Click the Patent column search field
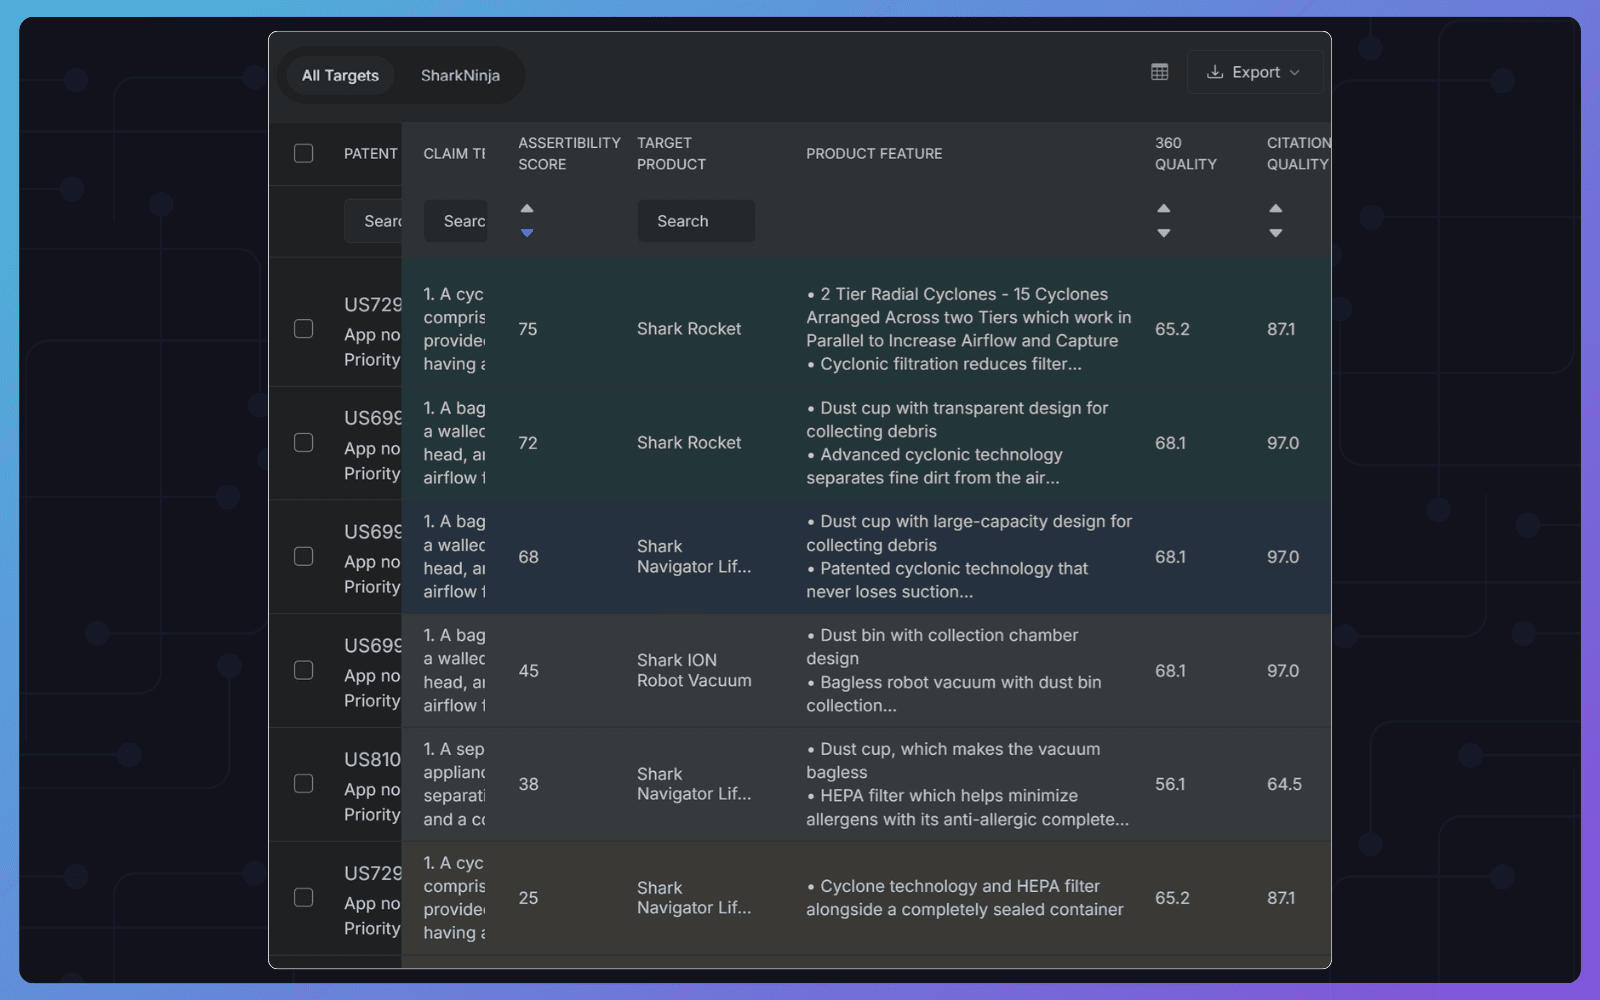This screenshot has width=1600, height=1000. (x=373, y=221)
